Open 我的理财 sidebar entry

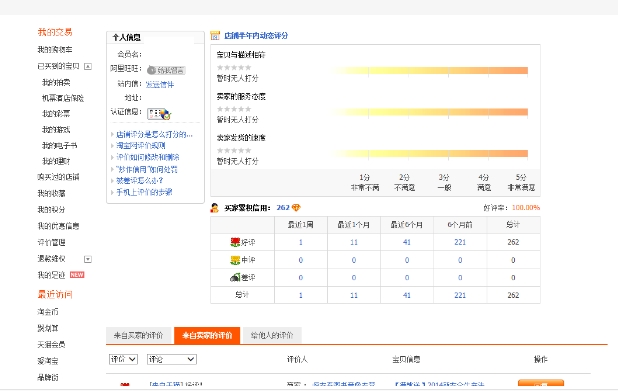pyautogui.click(x=56, y=161)
